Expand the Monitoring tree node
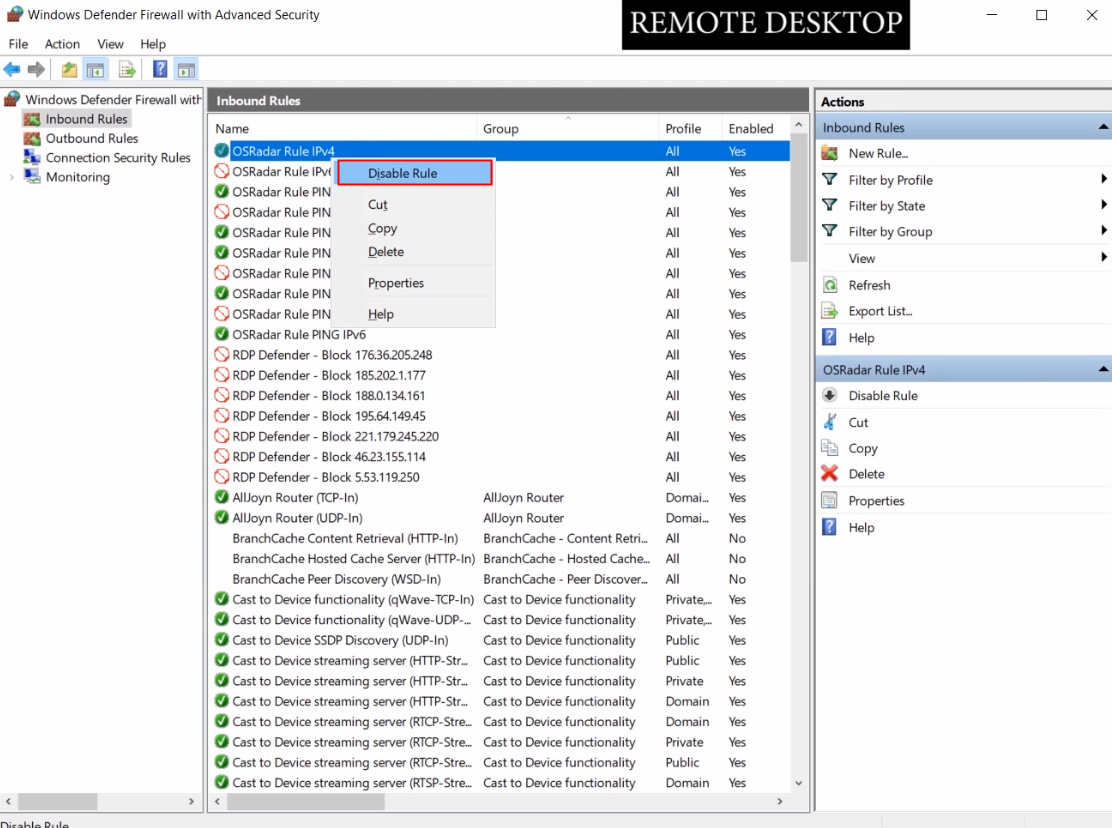Image resolution: width=1112 pixels, height=828 pixels. (11, 177)
